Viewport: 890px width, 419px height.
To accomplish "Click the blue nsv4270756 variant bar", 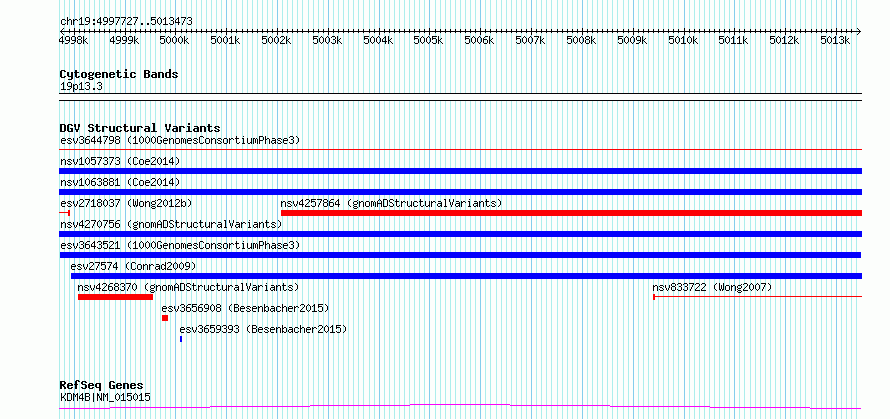I will click(x=460, y=234).
